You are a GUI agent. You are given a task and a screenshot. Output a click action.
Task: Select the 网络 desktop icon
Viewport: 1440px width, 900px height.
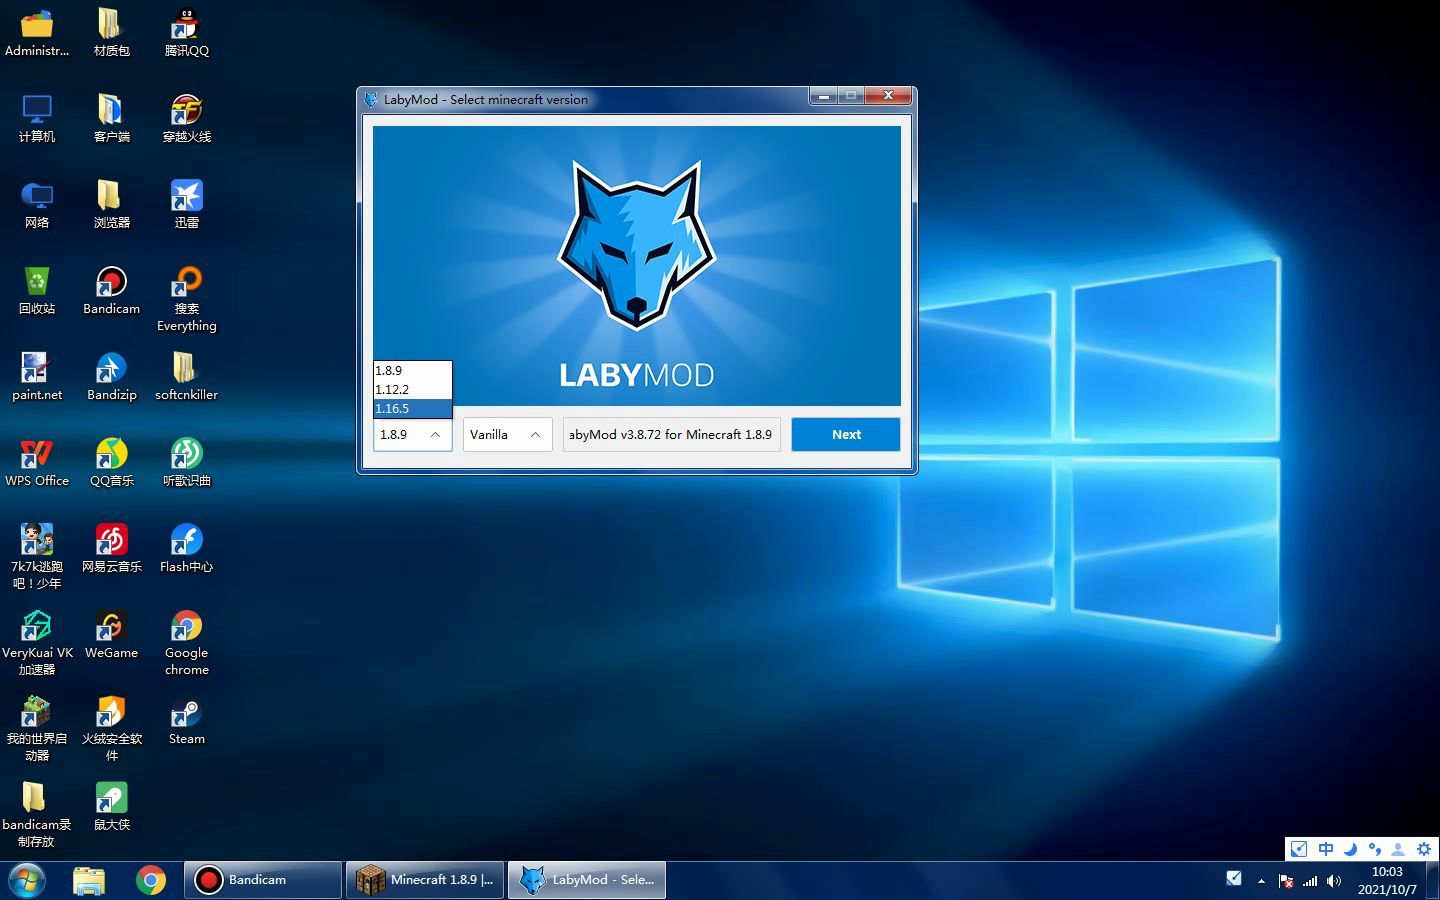pyautogui.click(x=37, y=205)
